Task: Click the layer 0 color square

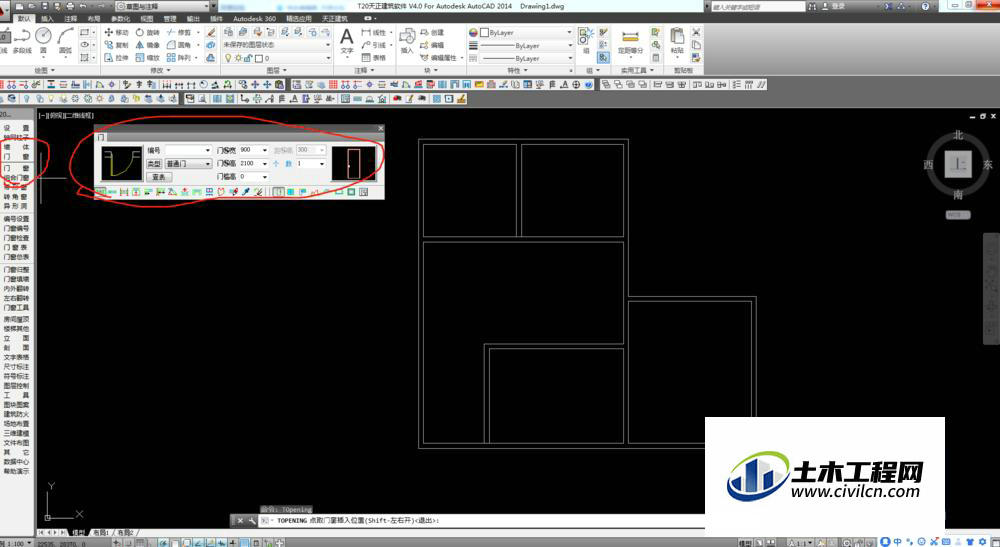Action: pos(259,58)
